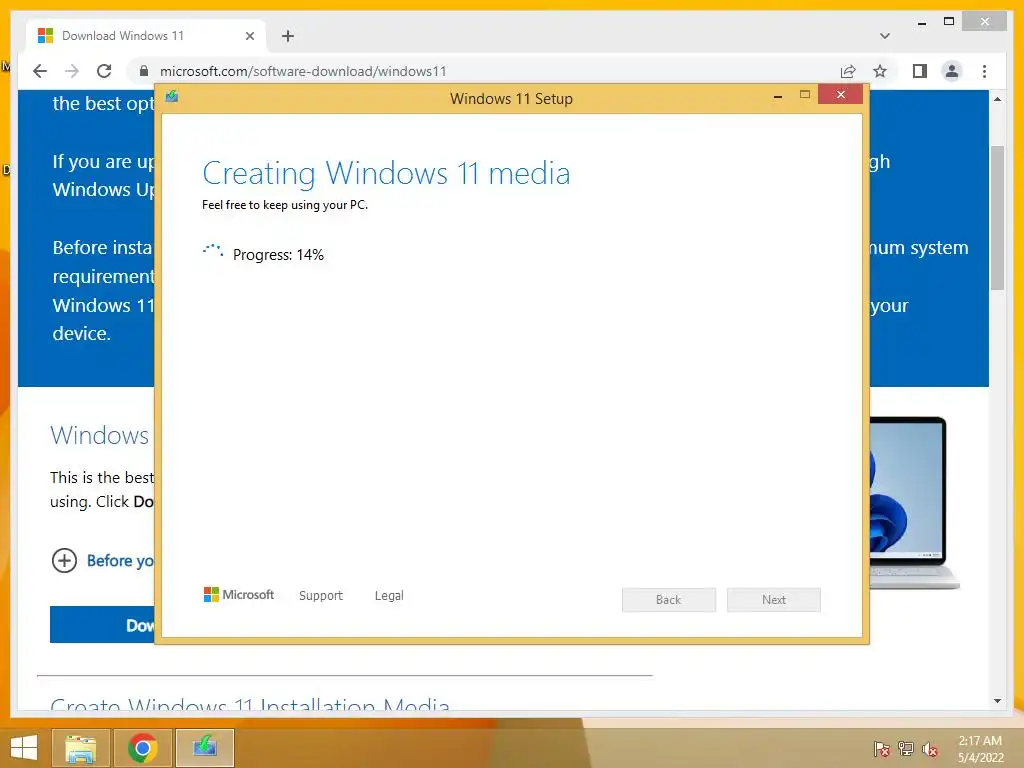Go back in Chrome browser
The image size is (1024, 768).
tap(40, 71)
